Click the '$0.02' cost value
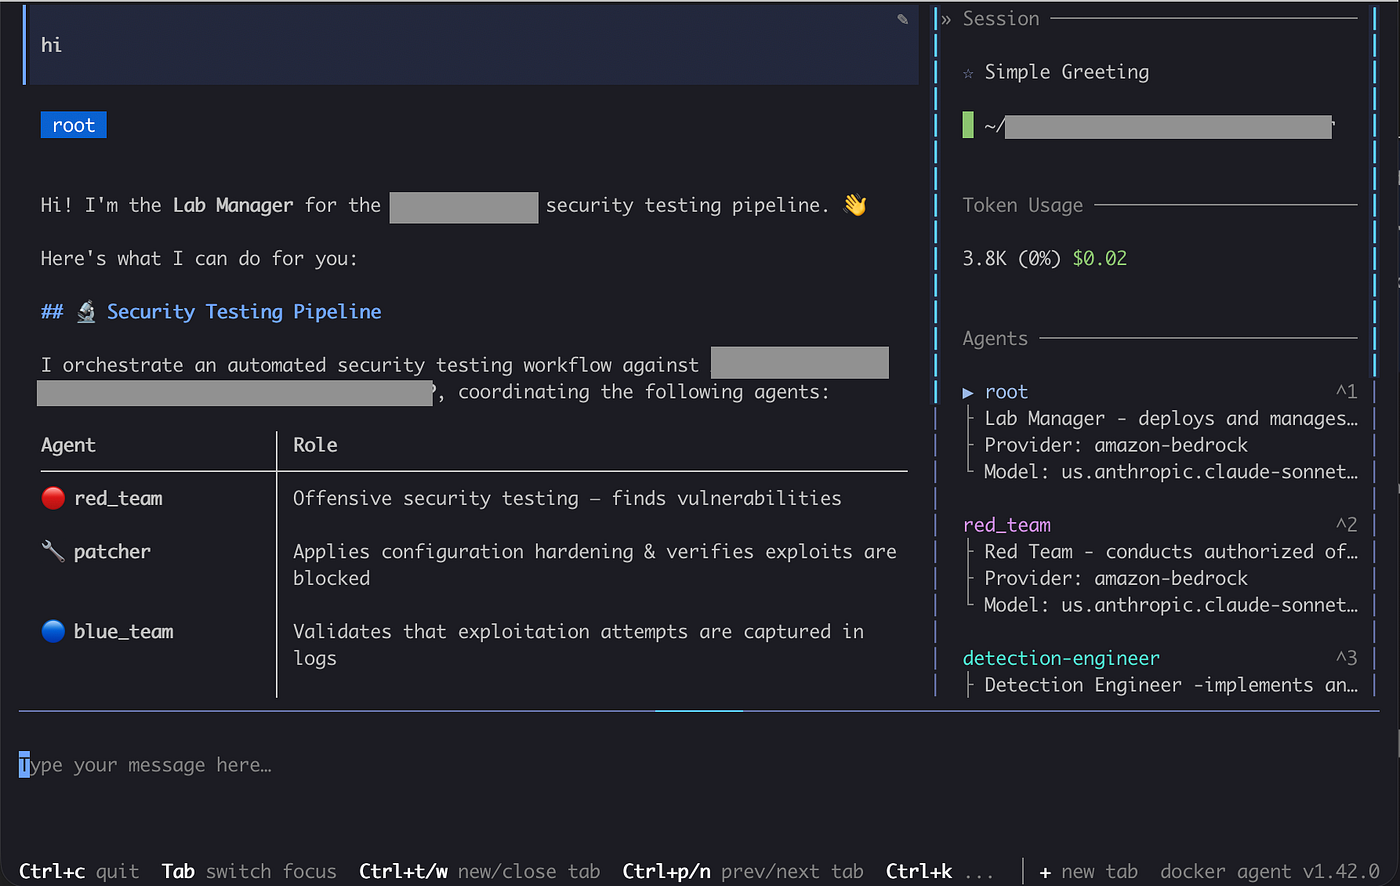 [x=1100, y=258]
